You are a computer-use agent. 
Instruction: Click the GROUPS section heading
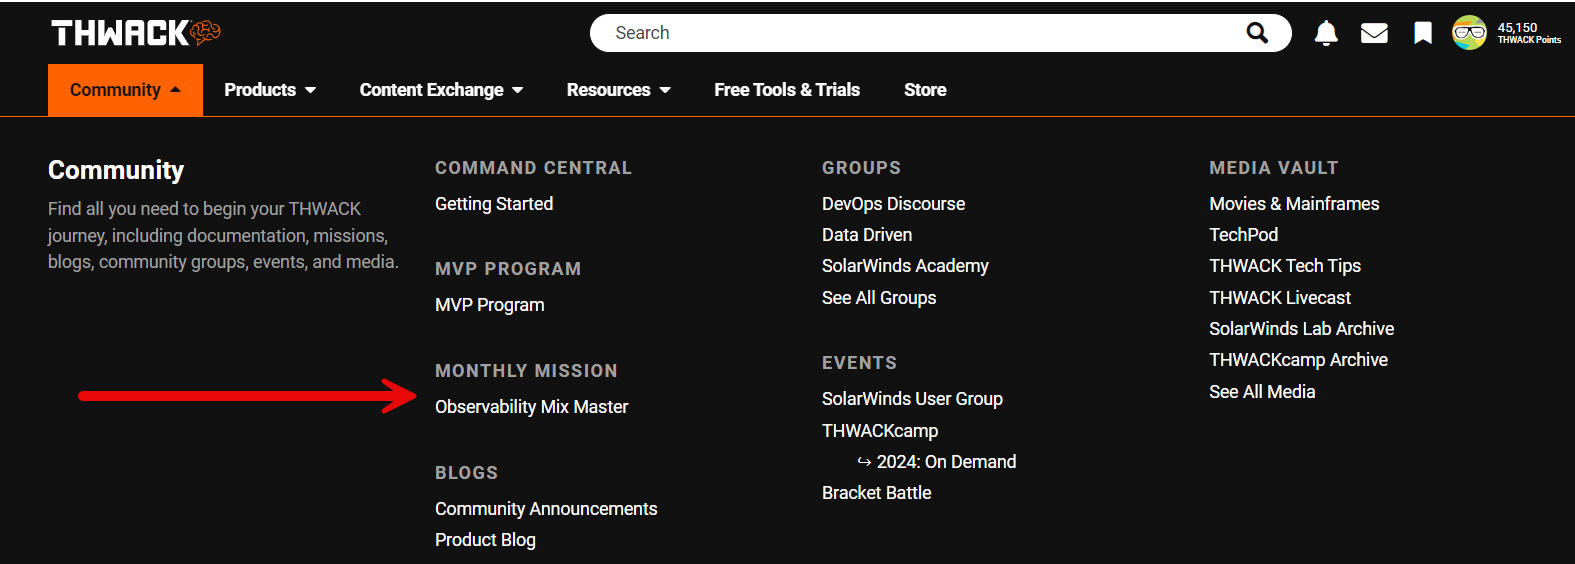click(861, 168)
